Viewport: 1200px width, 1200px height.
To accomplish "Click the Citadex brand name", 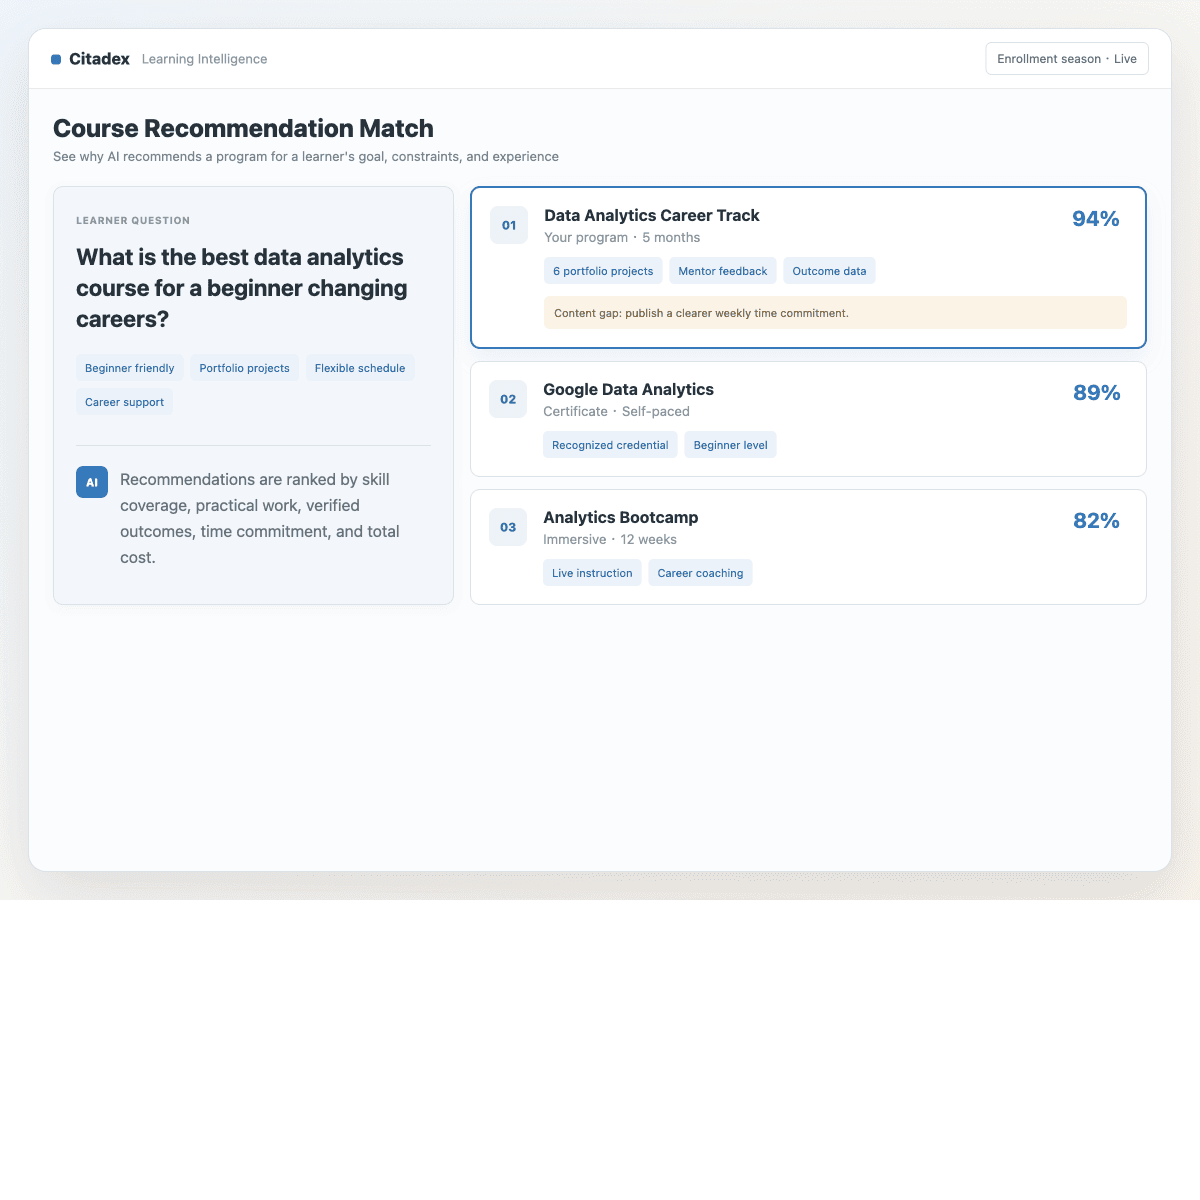I will coord(99,59).
